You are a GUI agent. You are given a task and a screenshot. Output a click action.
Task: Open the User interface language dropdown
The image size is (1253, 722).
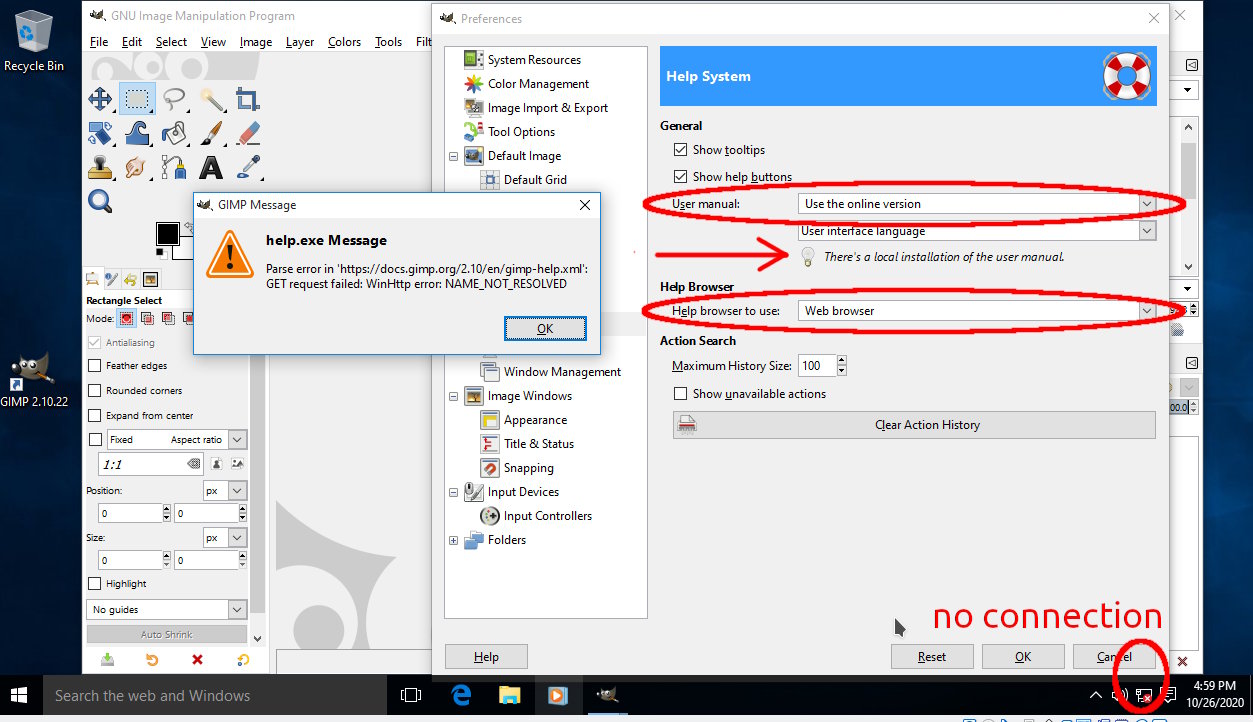click(x=978, y=231)
